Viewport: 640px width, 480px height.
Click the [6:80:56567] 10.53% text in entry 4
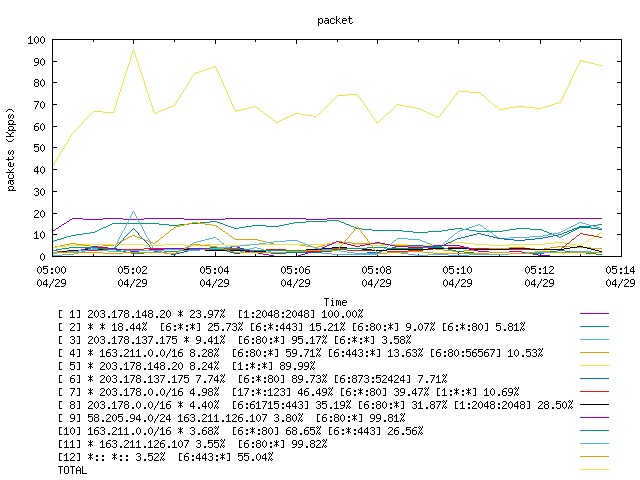[x=487, y=353]
